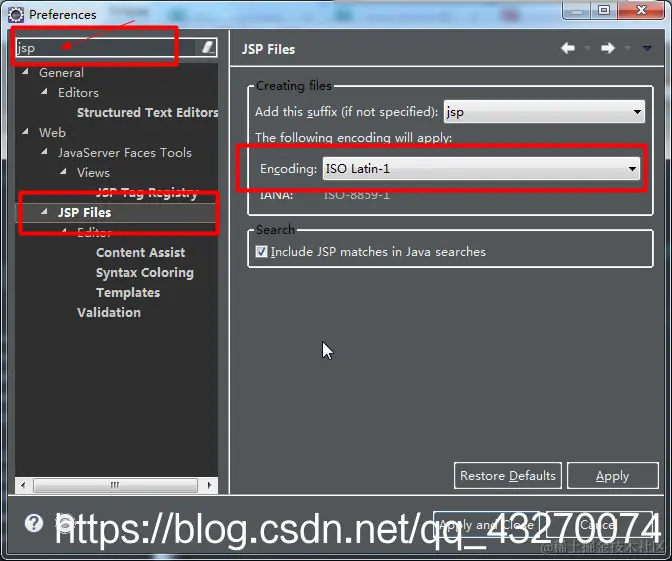Click the filter text field containing jsp
This screenshot has width=672, height=561.
(x=107, y=48)
